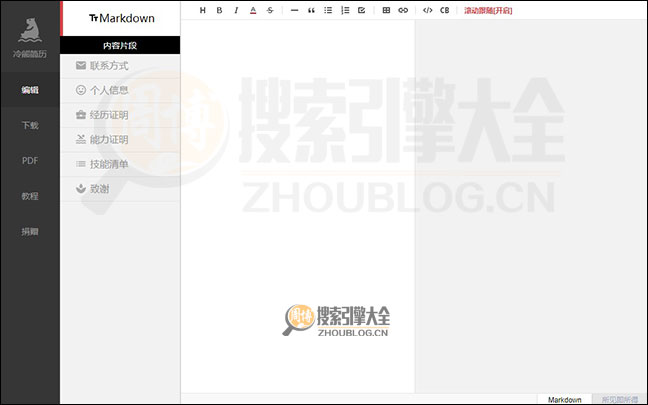Screen dimensions: 648x405
Task: Click inside the markdown editing area
Action: click(x=298, y=207)
